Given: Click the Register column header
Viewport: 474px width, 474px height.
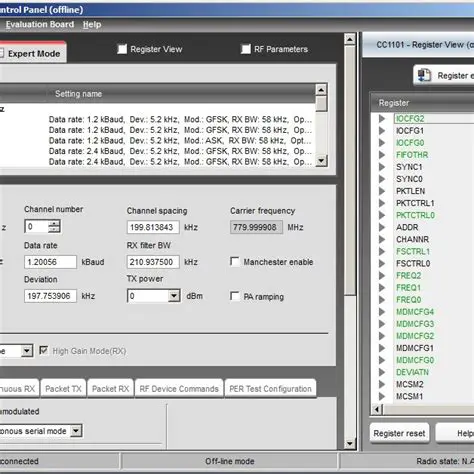Looking at the screenshot, I should pos(394,103).
